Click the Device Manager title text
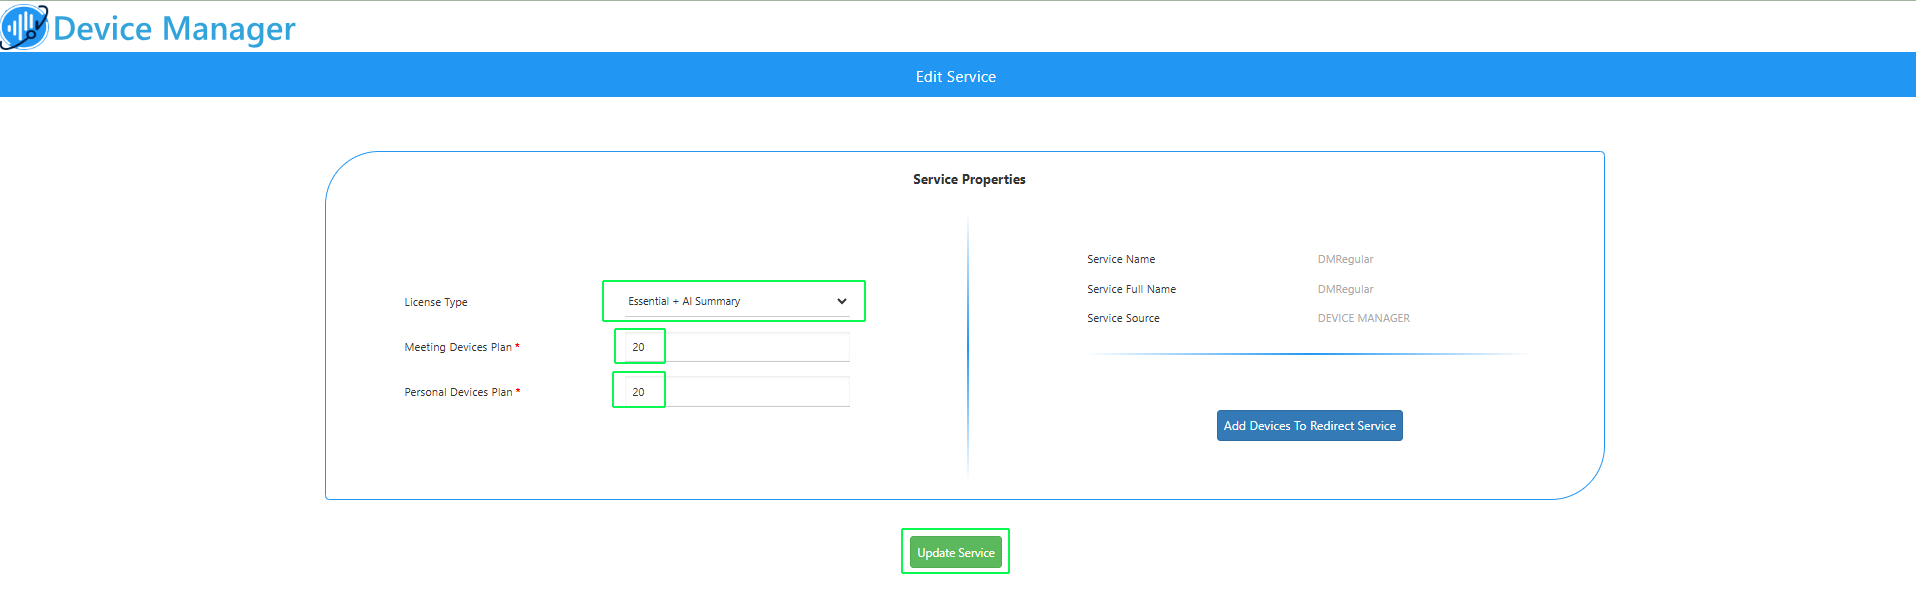 (x=174, y=29)
